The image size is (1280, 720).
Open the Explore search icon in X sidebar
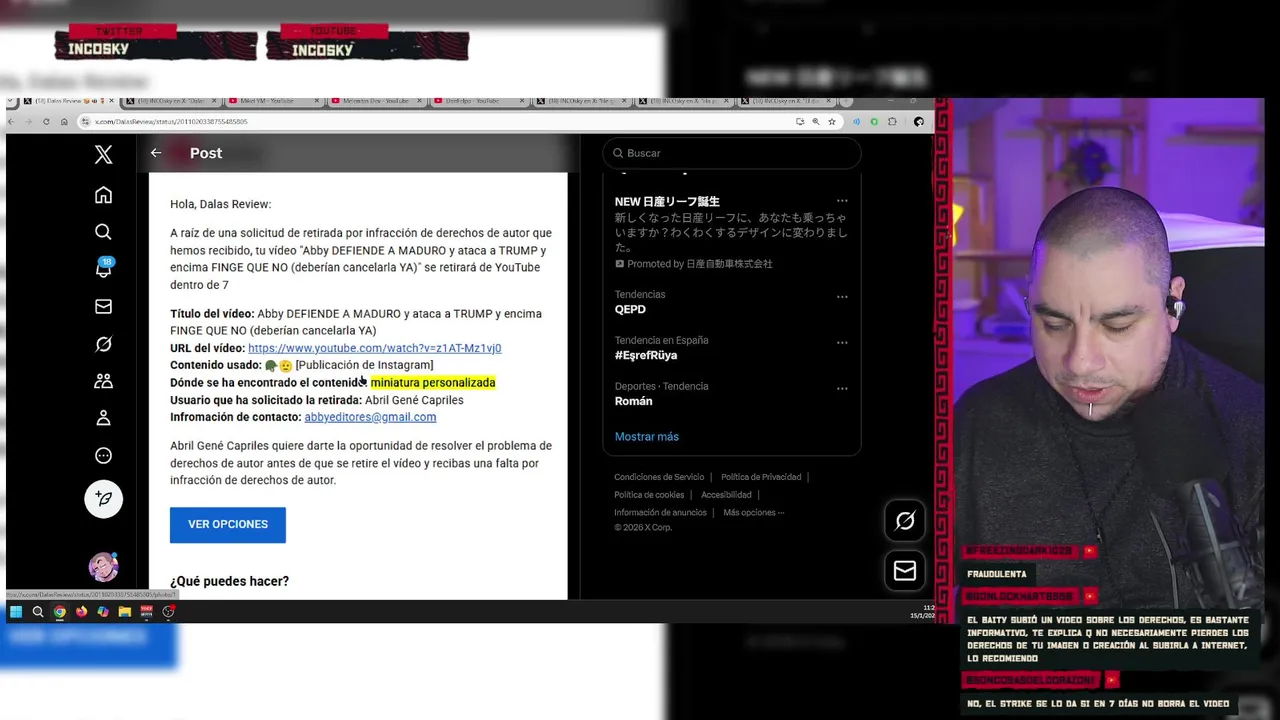(x=103, y=232)
